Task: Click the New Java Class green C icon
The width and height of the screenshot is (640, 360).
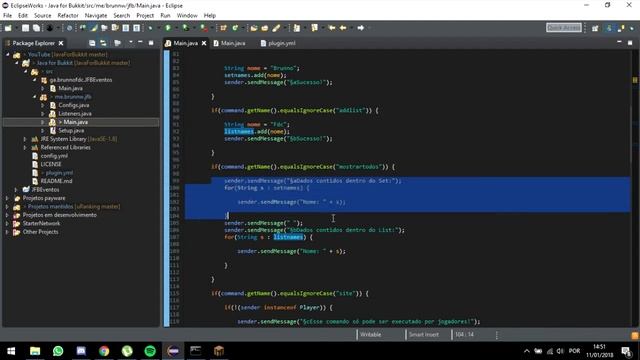Action: tap(235, 28)
